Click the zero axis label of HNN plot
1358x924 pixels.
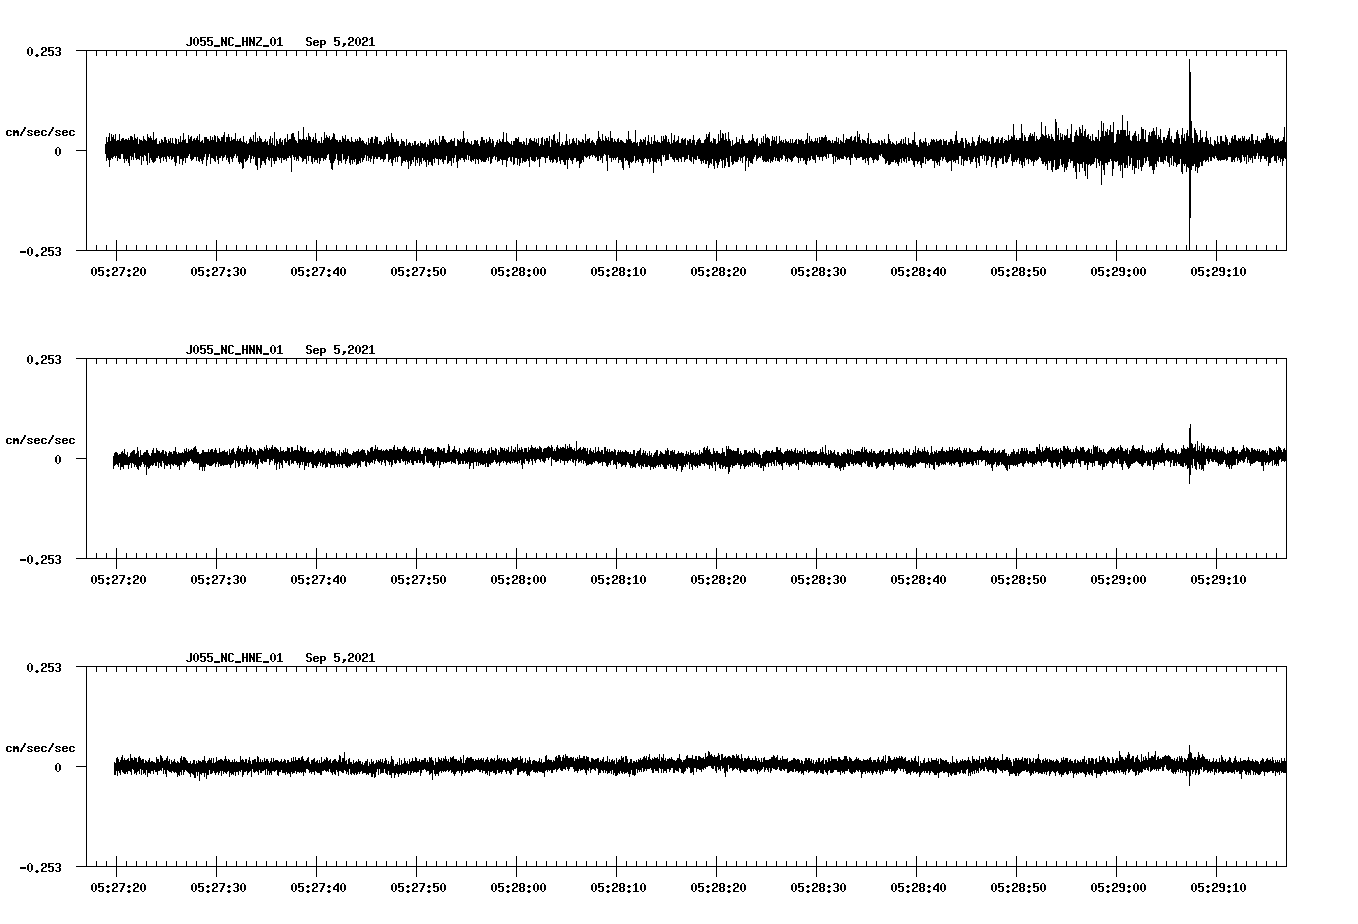click(x=58, y=460)
